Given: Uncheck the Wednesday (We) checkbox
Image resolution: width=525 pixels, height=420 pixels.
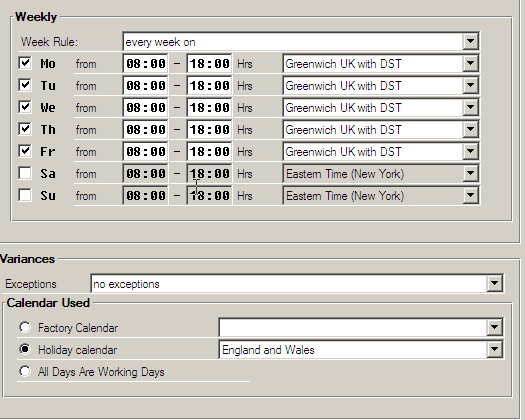Looking at the screenshot, I should coord(25,107).
